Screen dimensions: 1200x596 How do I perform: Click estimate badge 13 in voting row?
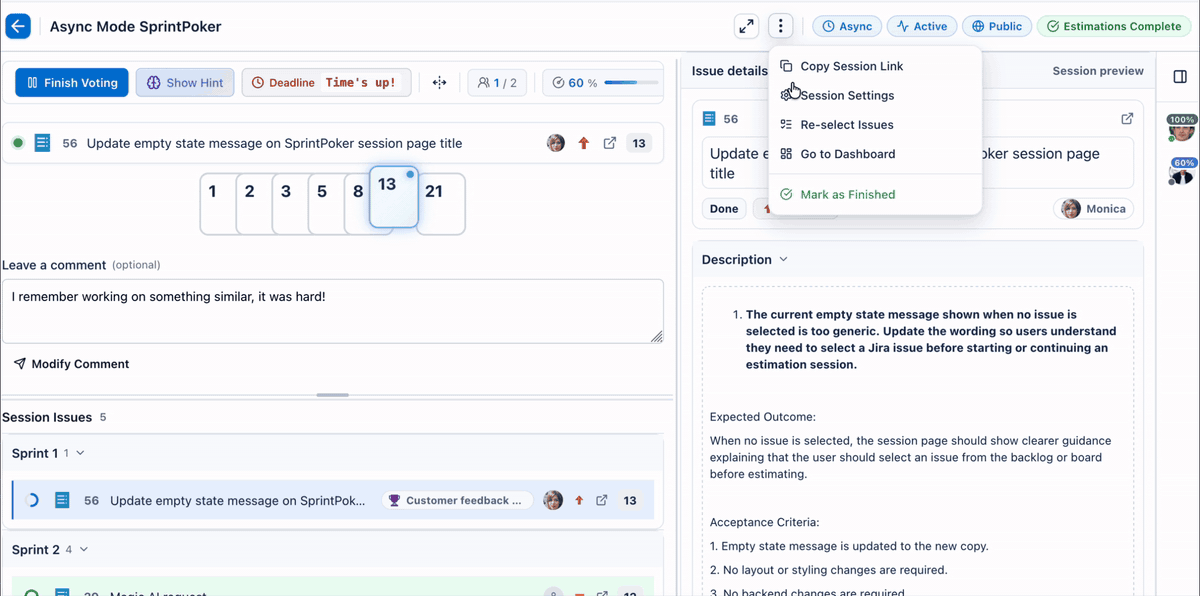click(x=639, y=143)
